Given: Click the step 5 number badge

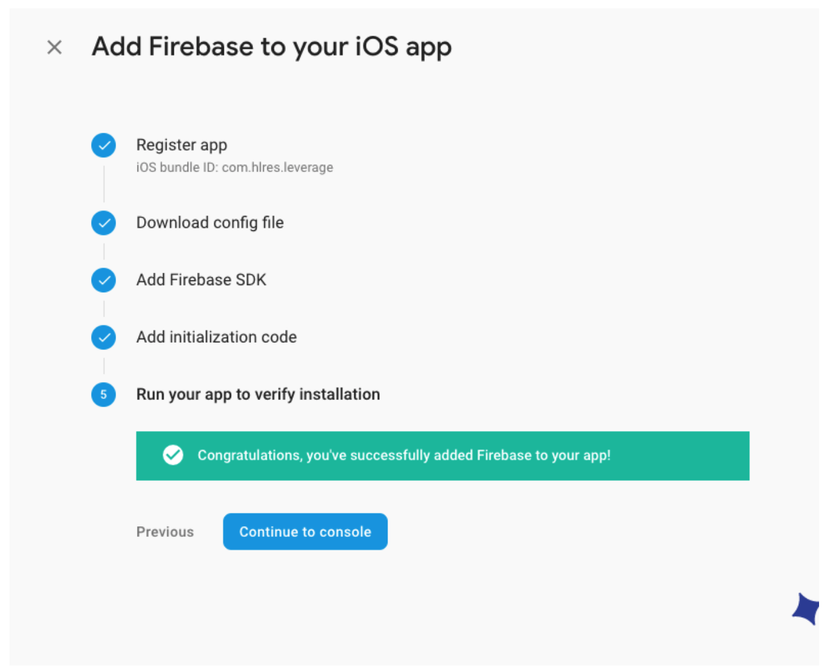Looking at the screenshot, I should pyautogui.click(x=104, y=395).
